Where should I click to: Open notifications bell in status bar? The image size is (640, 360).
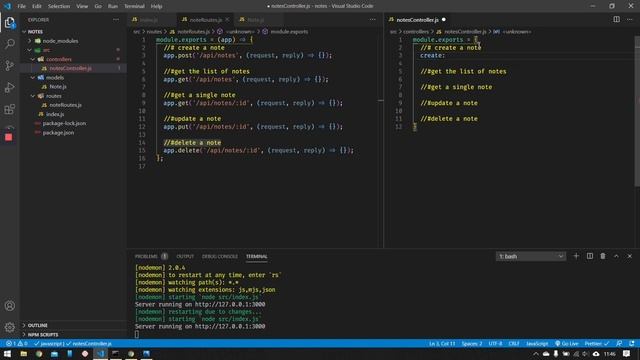[632, 344]
